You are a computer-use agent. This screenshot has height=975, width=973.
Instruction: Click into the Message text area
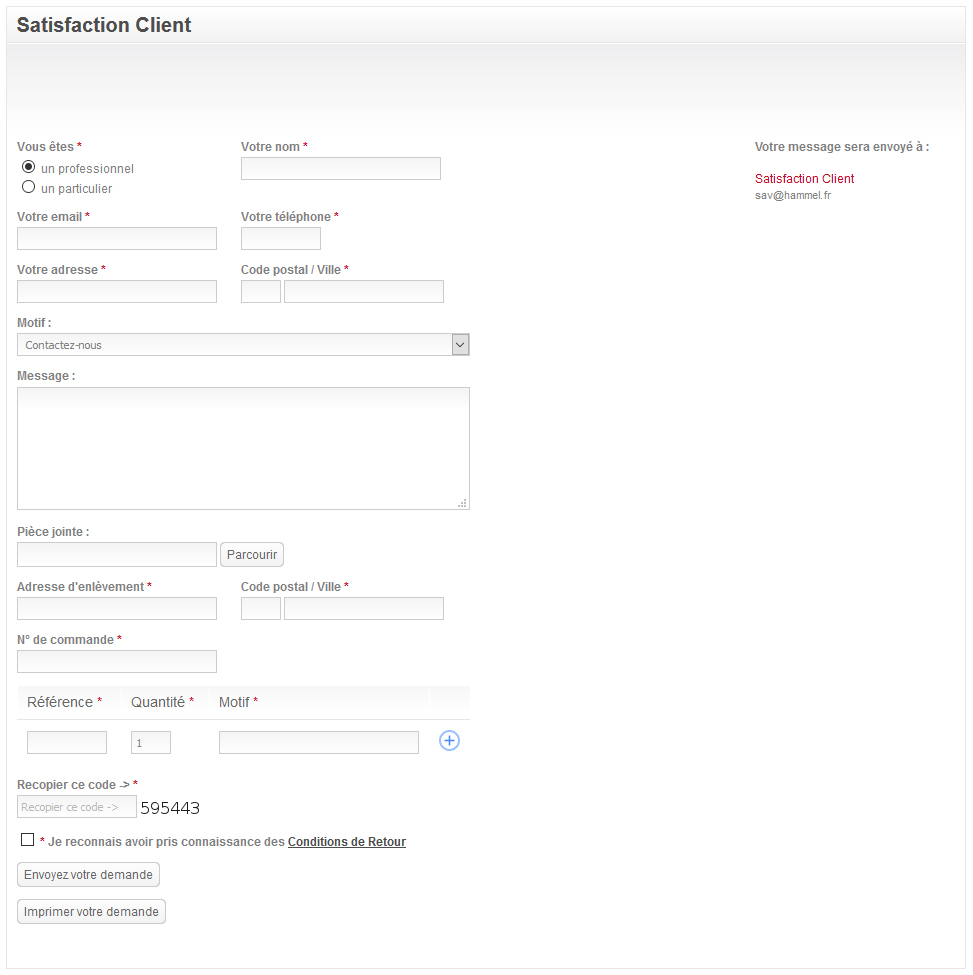coord(243,448)
